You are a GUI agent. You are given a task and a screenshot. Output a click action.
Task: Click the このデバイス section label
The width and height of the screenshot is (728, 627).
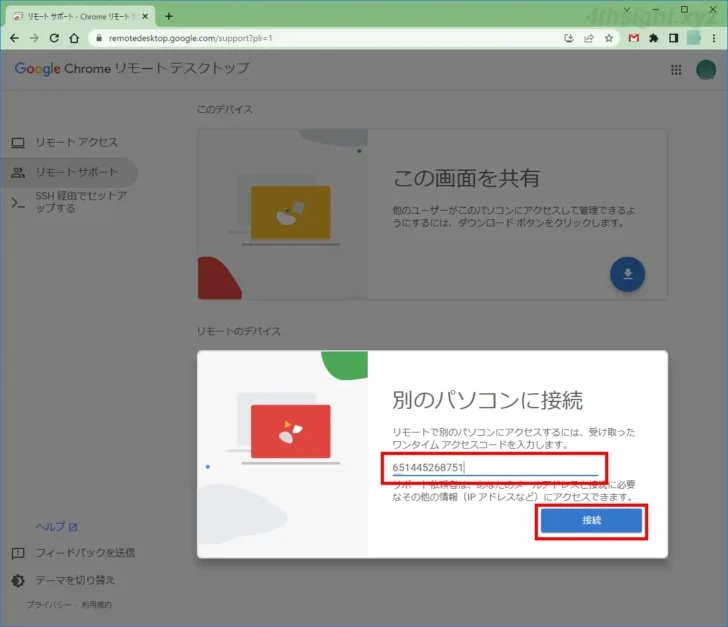click(225, 109)
